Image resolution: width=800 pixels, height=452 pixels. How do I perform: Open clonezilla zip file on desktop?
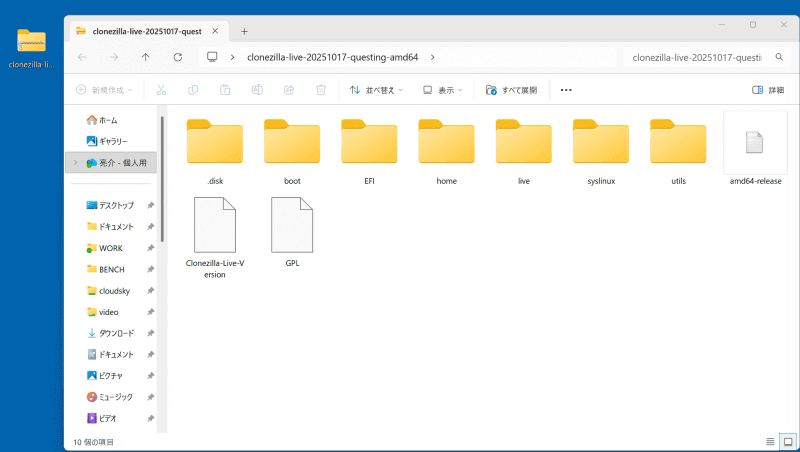(x=31, y=48)
